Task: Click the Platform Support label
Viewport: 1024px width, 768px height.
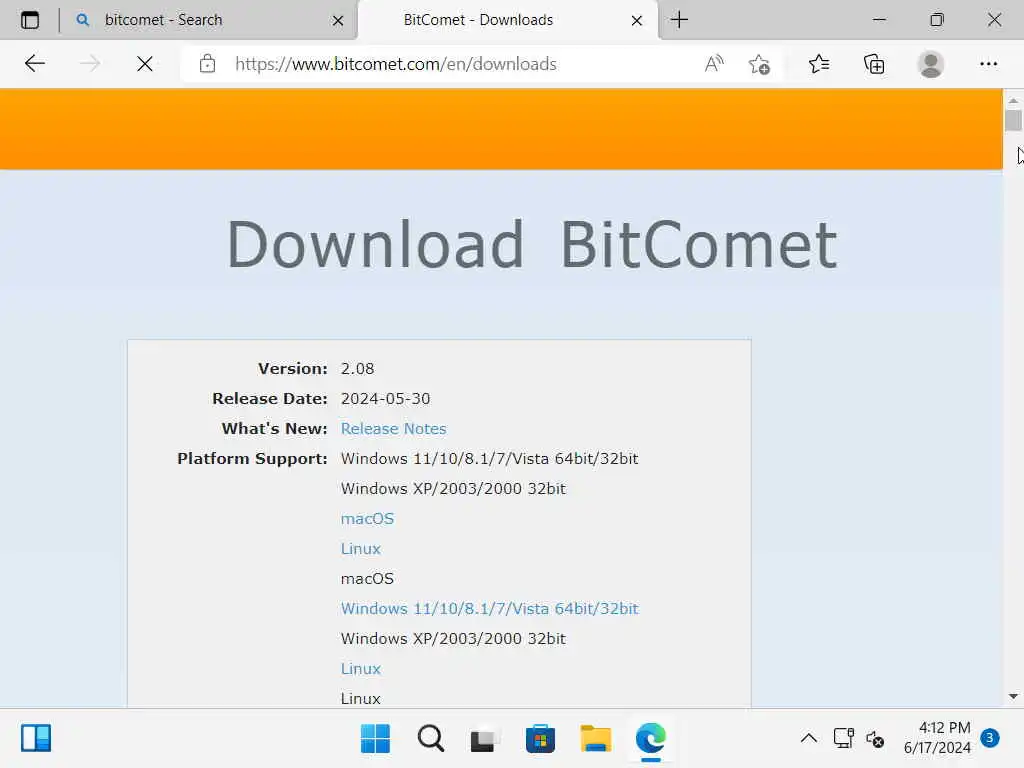Action: click(252, 458)
